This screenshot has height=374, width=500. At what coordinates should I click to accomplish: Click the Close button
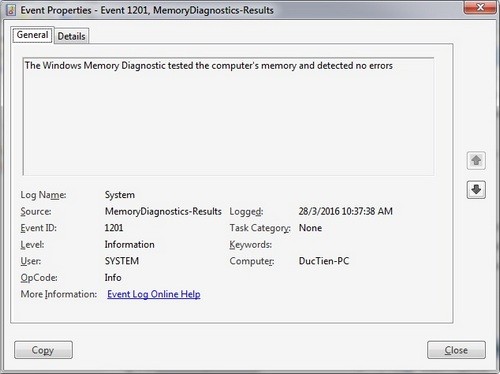[456, 350]
